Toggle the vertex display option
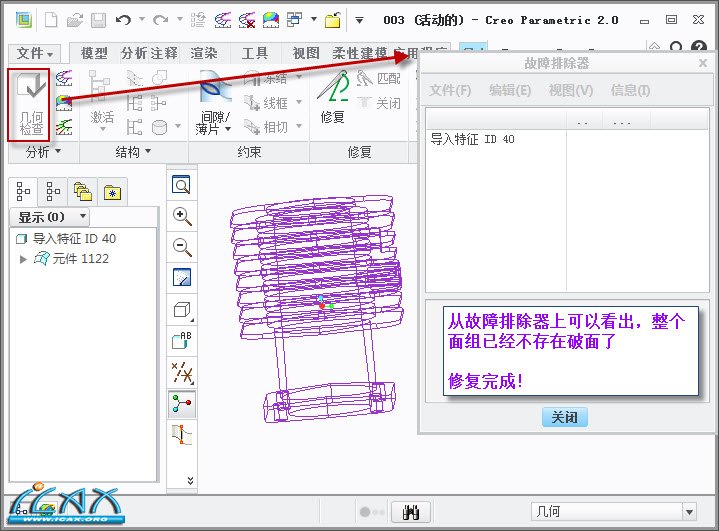Viewport: 719px width, 531px height. [182, 403]
